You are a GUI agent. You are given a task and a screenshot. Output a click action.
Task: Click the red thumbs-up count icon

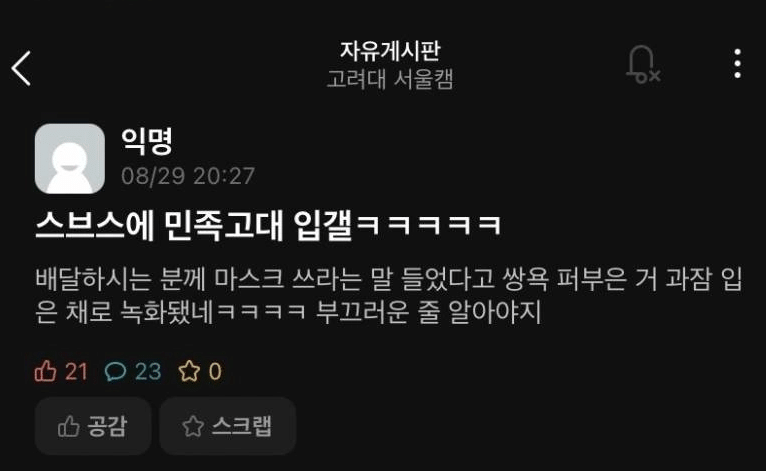tap(45, 371)
